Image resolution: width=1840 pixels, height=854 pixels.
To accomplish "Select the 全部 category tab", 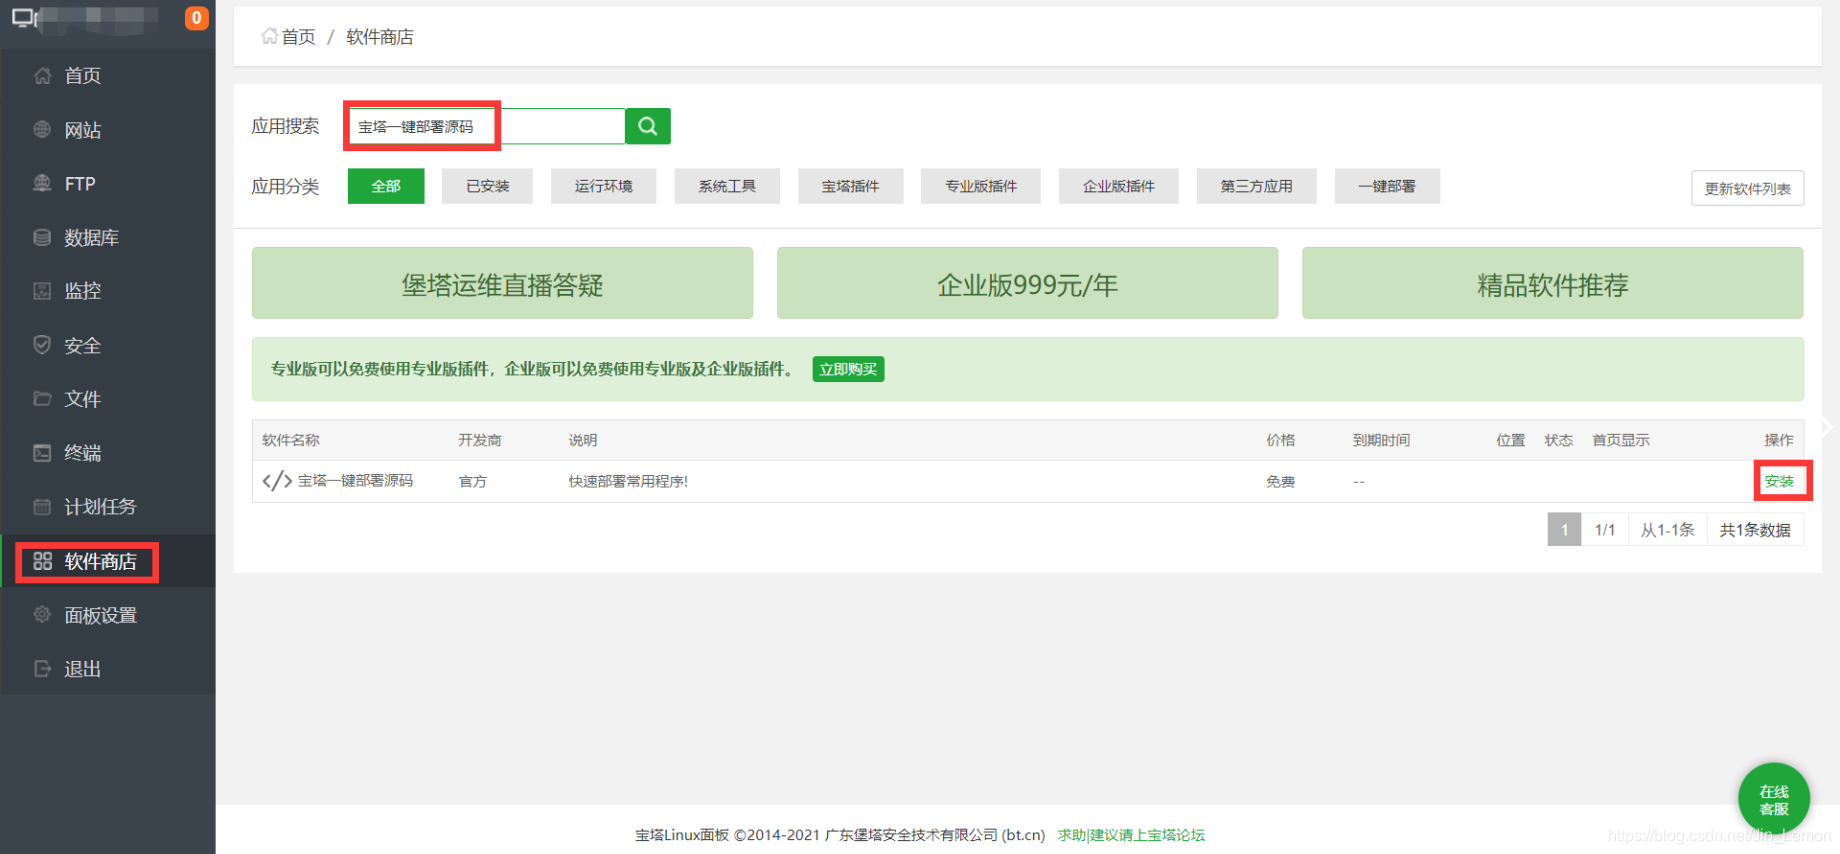I will pyautogui.click(x=386, y=186).
